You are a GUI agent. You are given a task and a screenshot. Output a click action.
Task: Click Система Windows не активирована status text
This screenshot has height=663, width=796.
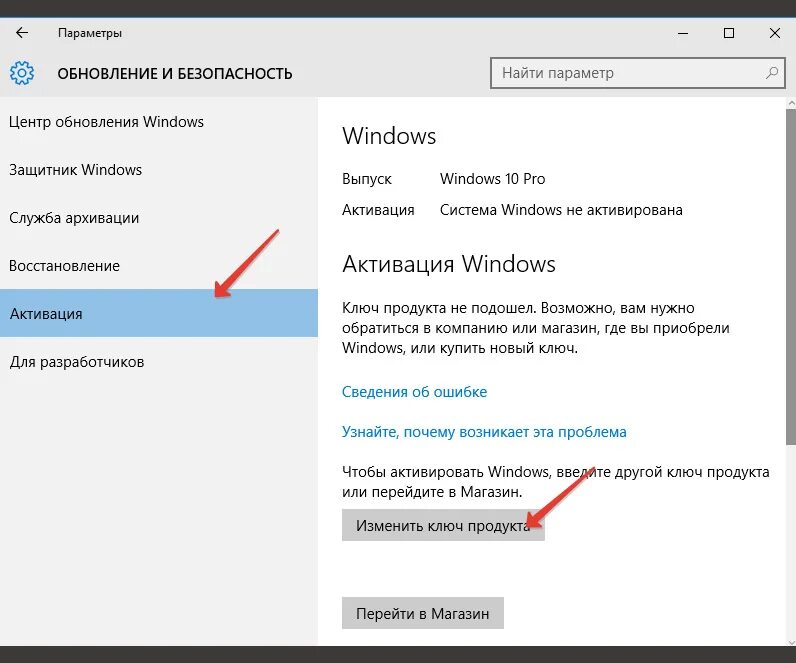[561, 210]
